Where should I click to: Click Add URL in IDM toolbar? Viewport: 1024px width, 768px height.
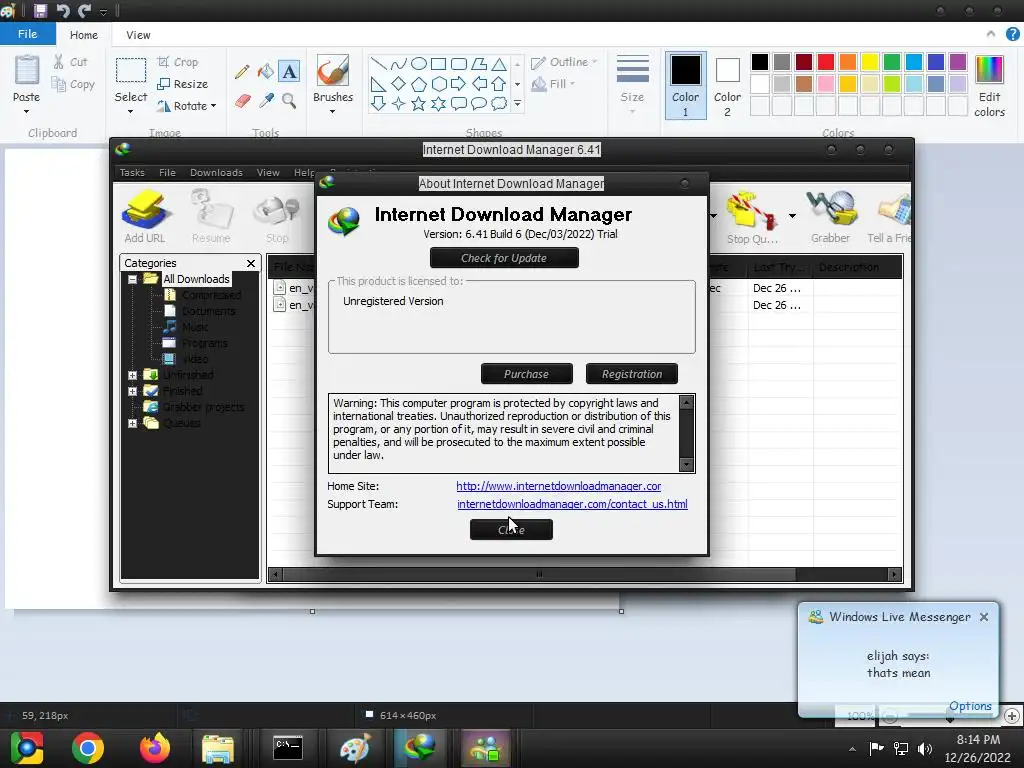click(x=145, y=216)
